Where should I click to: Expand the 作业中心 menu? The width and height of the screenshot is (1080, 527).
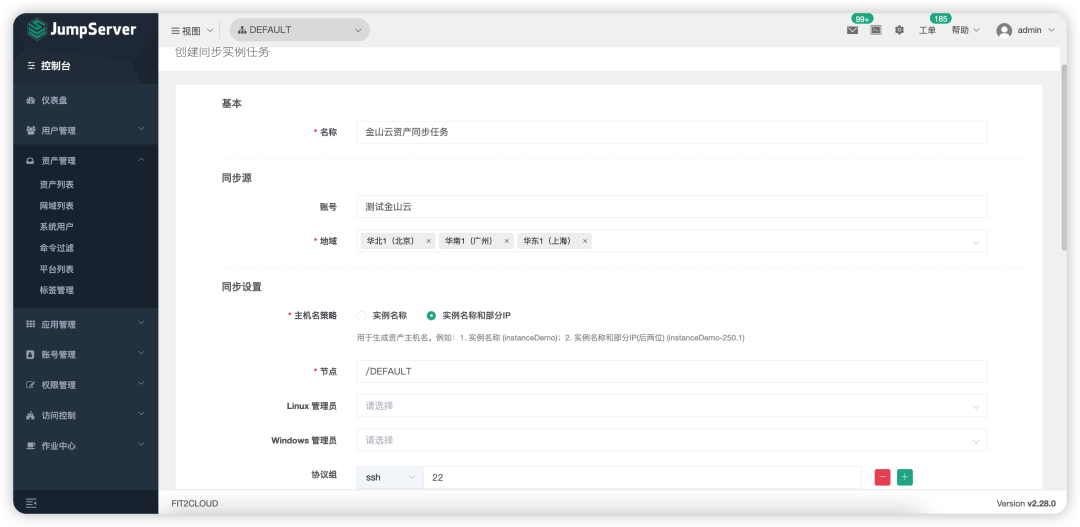(85, 446)
